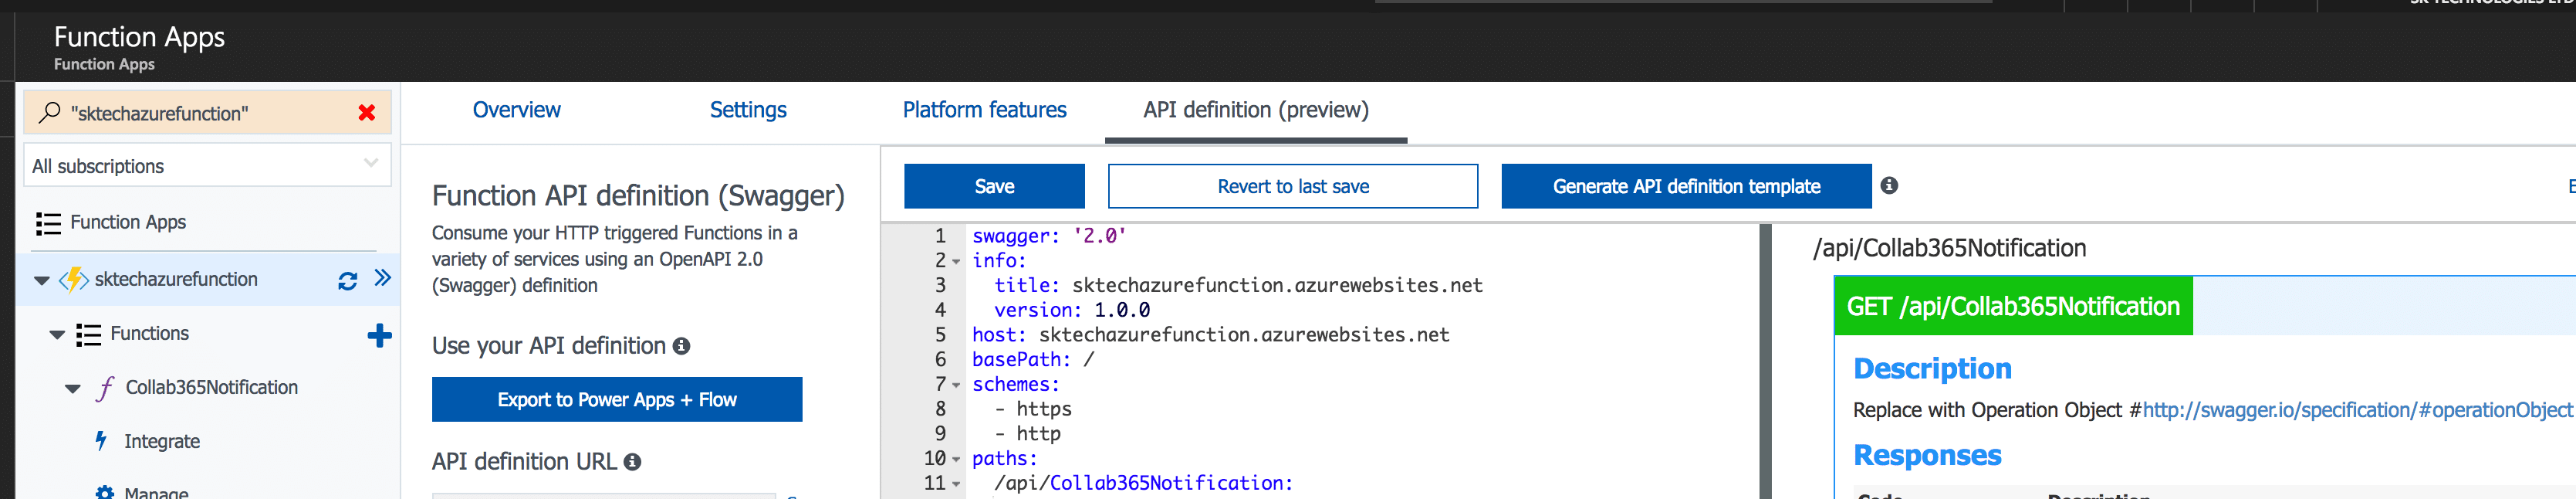Select Function Apps in the sidebar
The height and width of the screenshot is (499, 2576).
coord(128,223)
